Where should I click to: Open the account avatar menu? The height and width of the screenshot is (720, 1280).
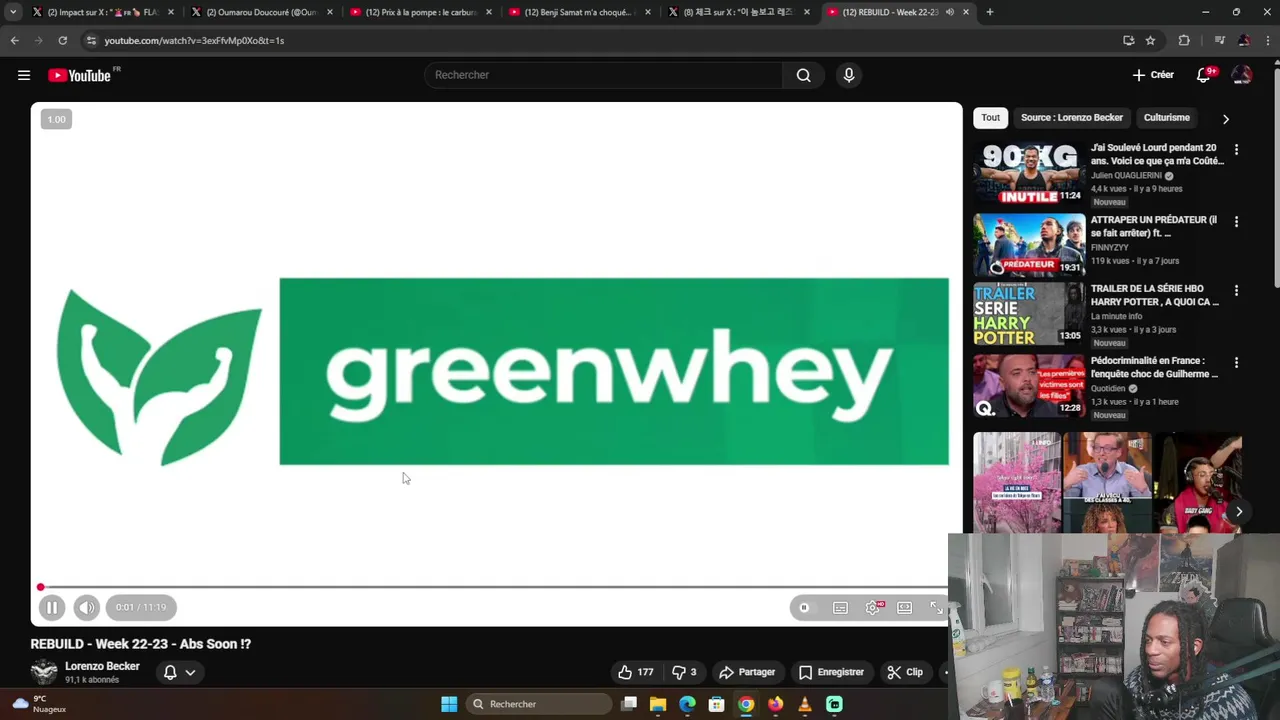click(x=1242, y=75)
